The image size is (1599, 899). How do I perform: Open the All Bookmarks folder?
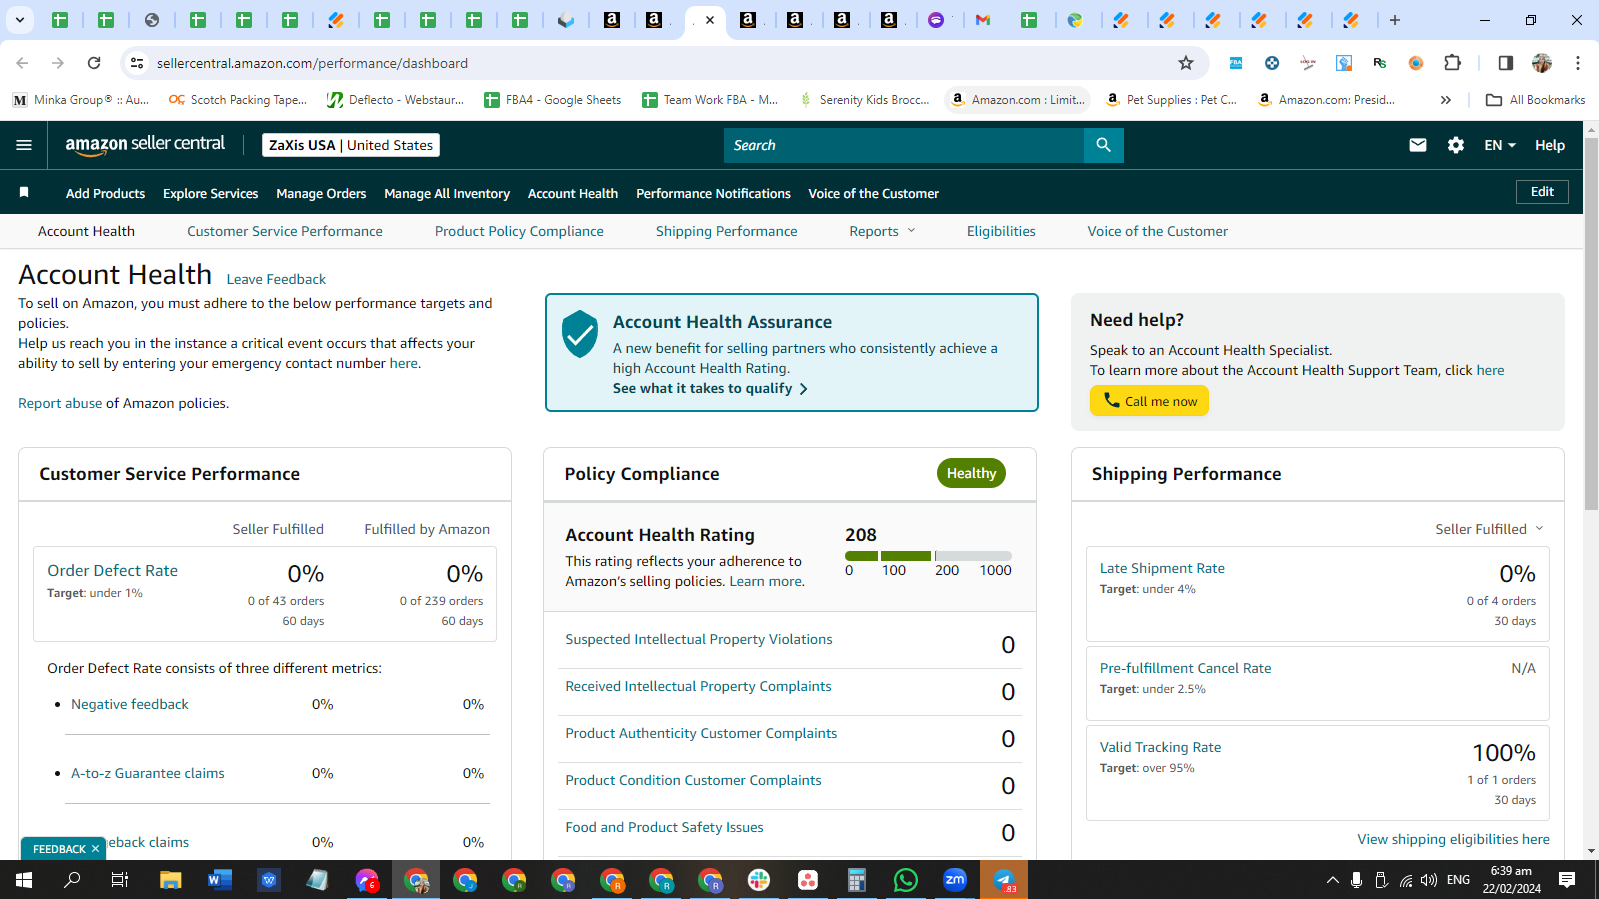click(x=1536, y=100)
